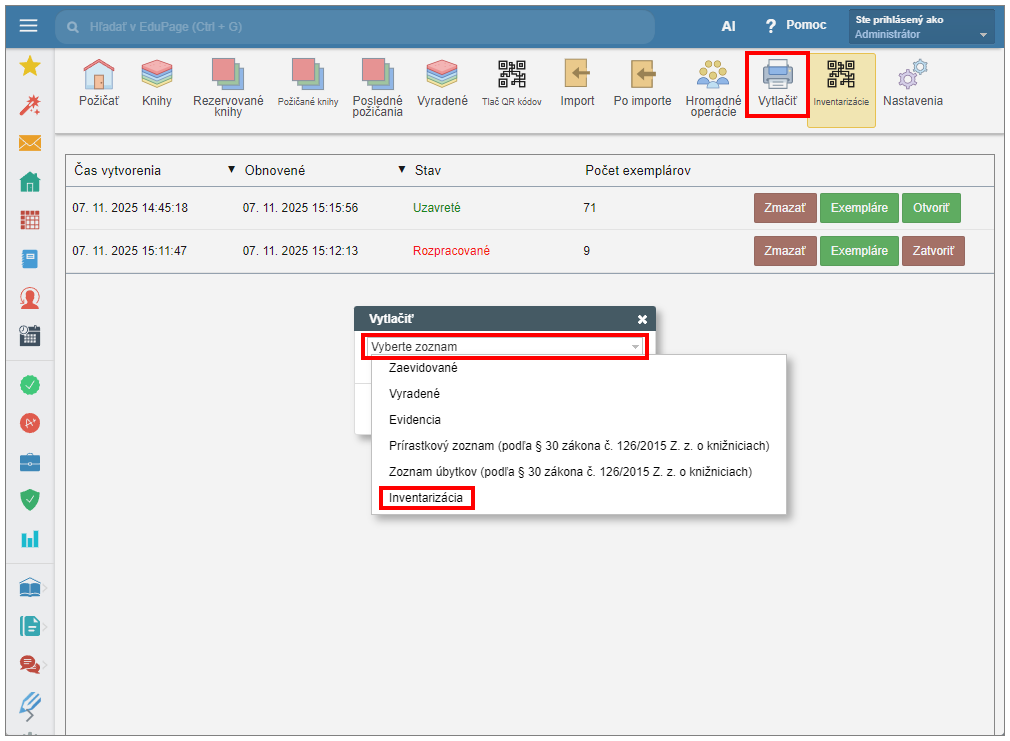Image resolution: width=1010 pixels, height=741 pixels.
Task: Open Hromadné operácie toolbar icon
Action: (x=713, y=76)
